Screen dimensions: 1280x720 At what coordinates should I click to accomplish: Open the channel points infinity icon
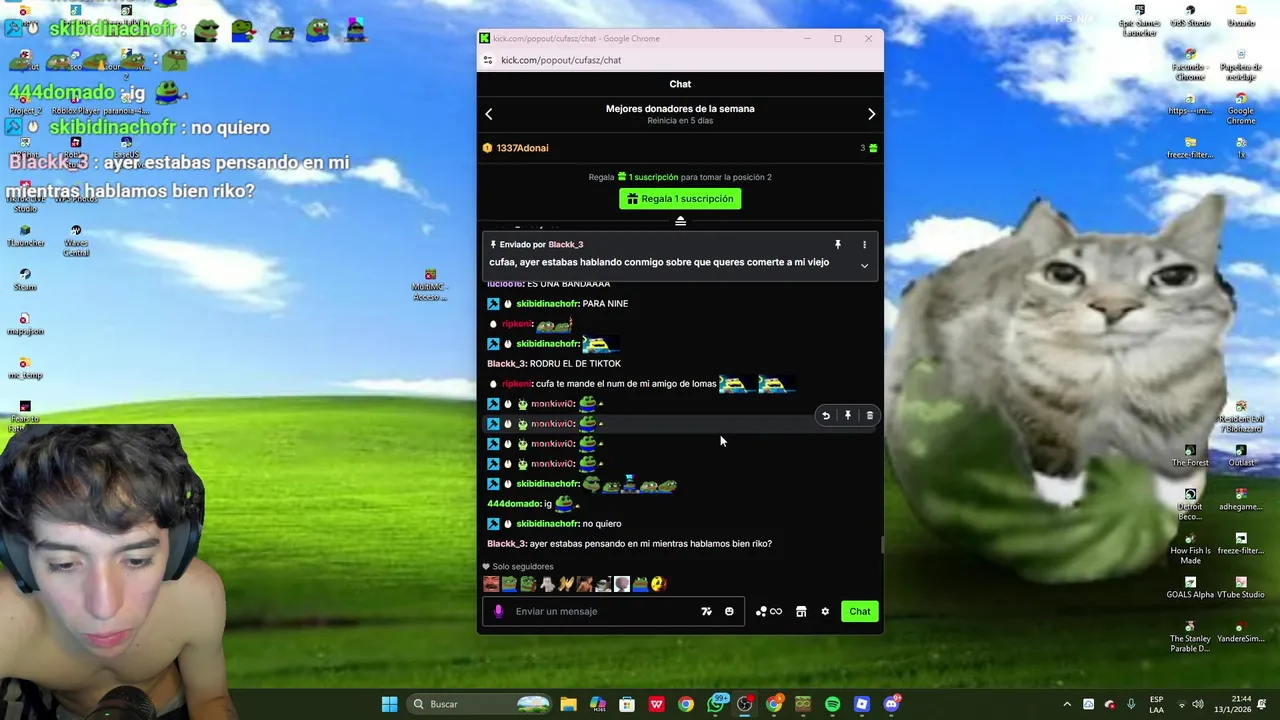pos(768,611)
